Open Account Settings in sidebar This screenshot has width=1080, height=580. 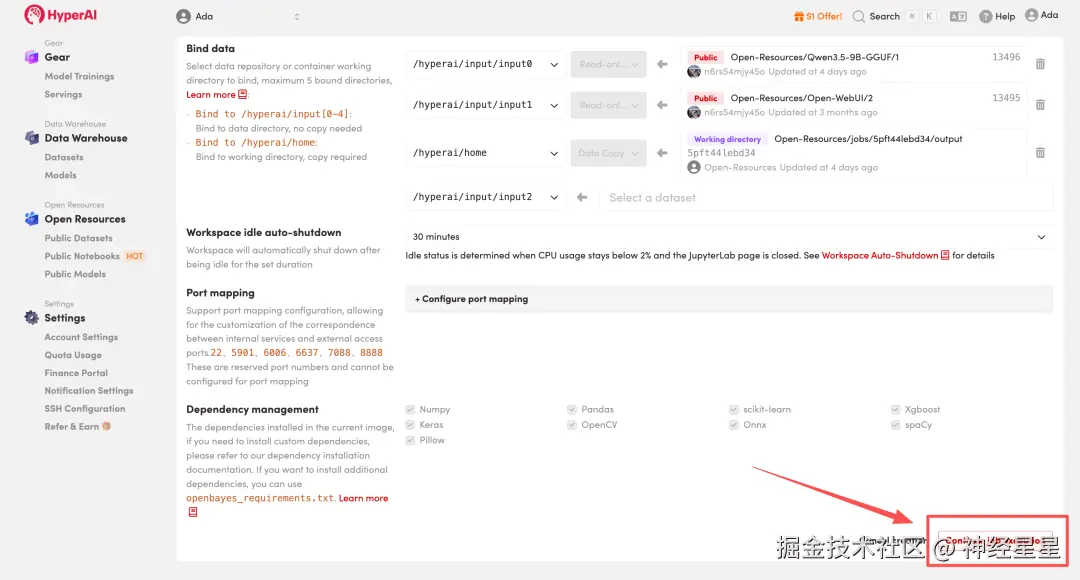[x=81, y=337]
